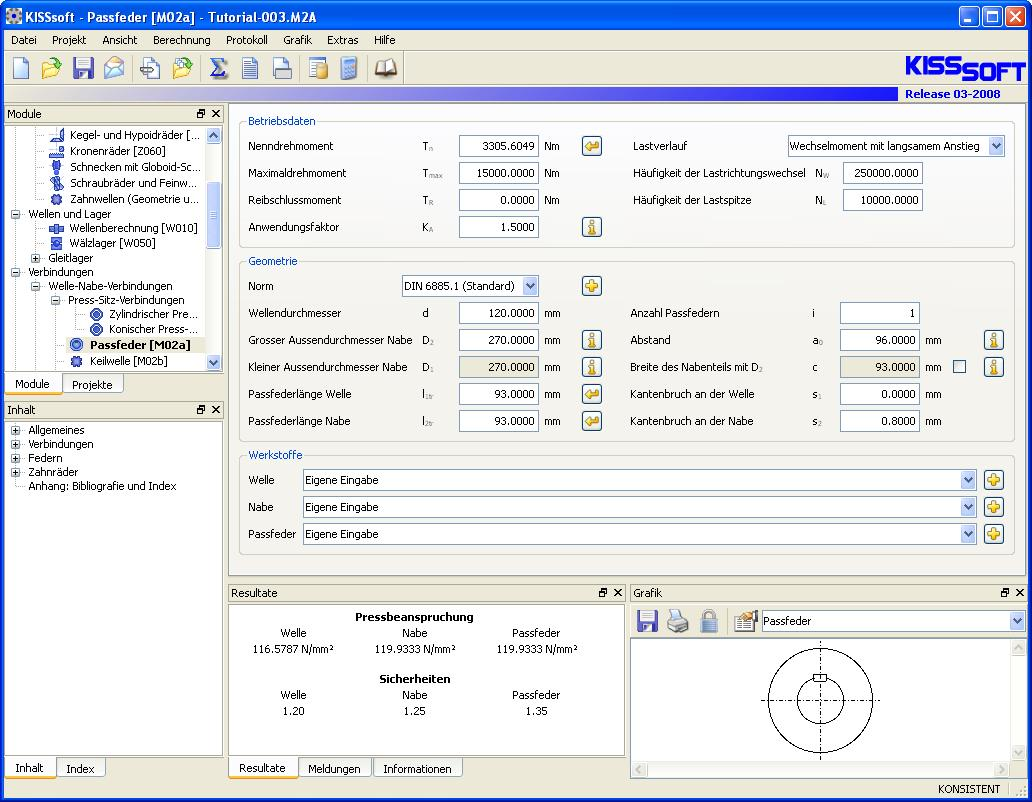Click the printer icon in Grafik panel
Screen dimensions: 1032x802
click(x=678, y=622)
